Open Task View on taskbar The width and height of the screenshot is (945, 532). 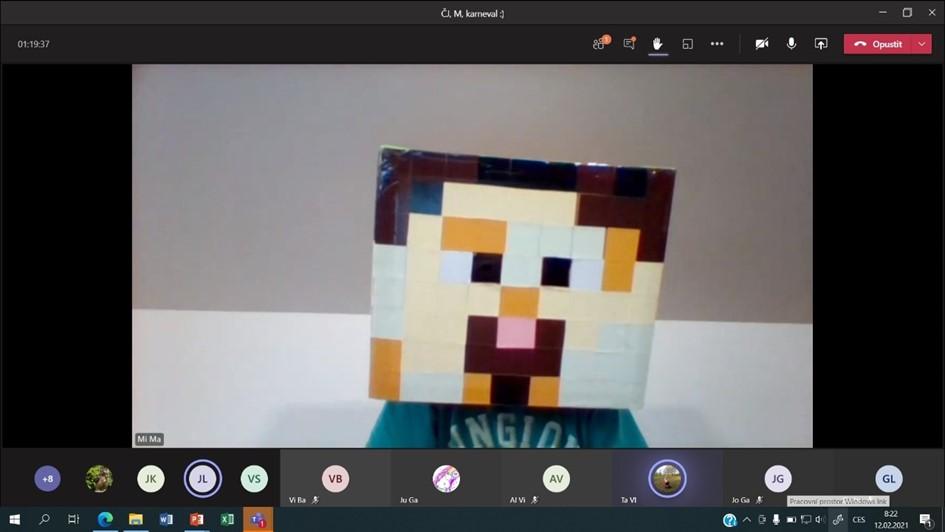click(x=74, y=519)
